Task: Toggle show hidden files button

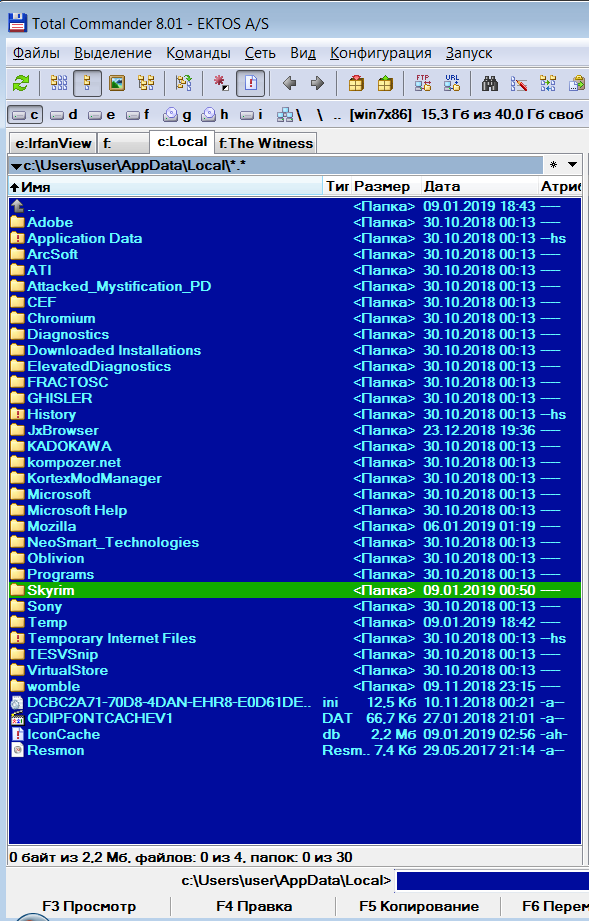Action: tap(251, 83)
